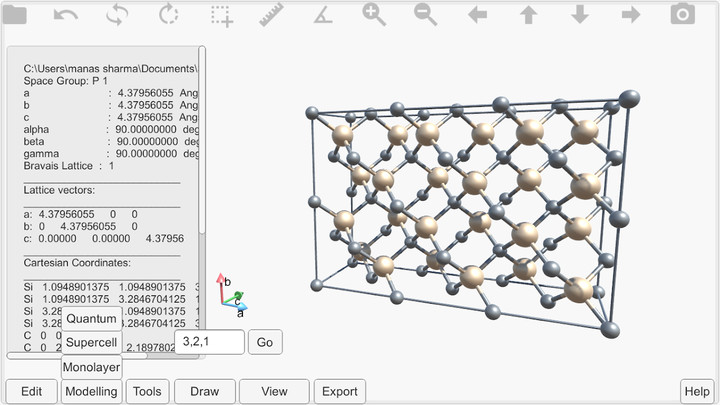Take a screenshot with the camera icon

pyautogui.click(x=682, y=15)
